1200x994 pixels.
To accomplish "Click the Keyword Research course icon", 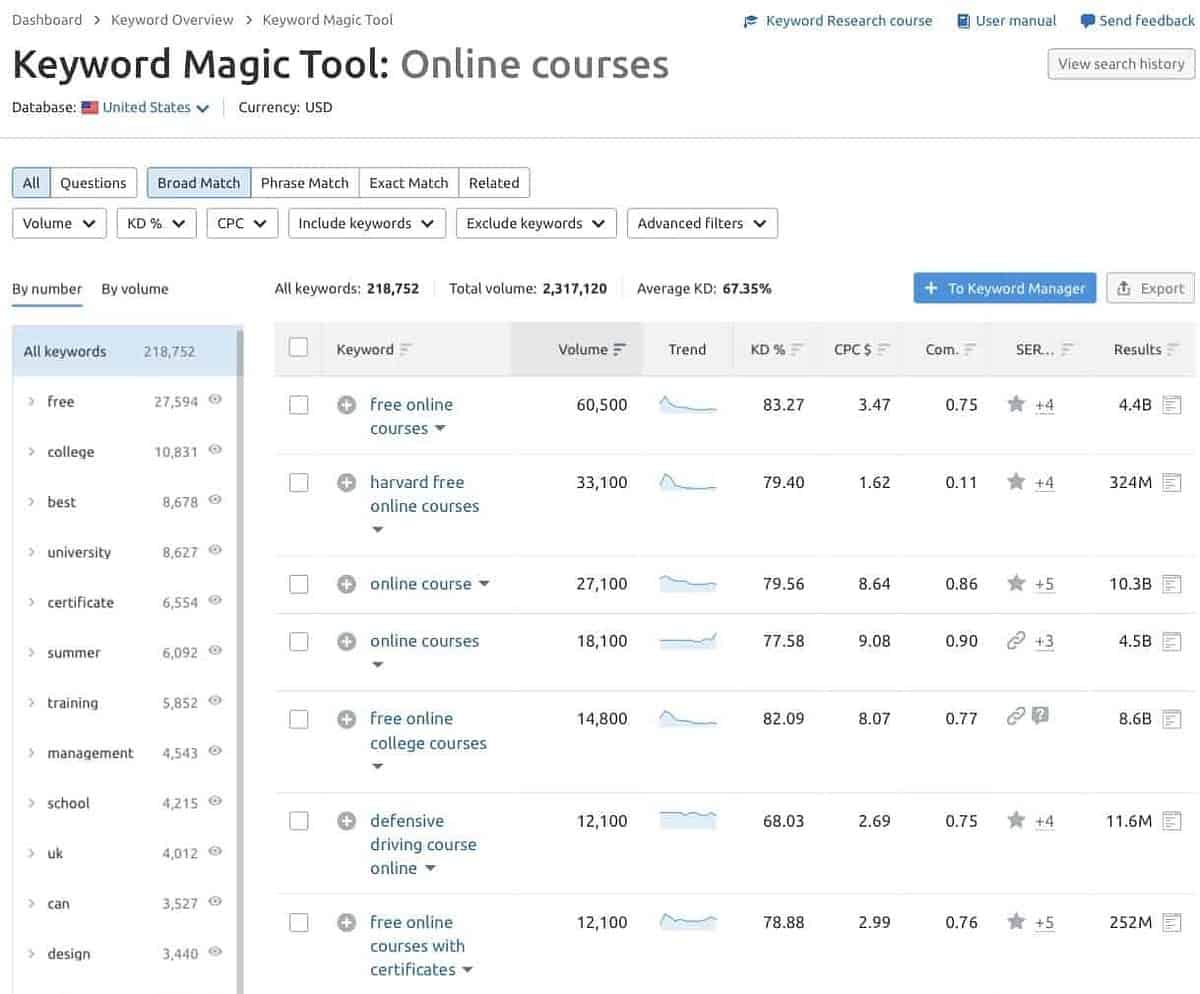I will [749, 20].
